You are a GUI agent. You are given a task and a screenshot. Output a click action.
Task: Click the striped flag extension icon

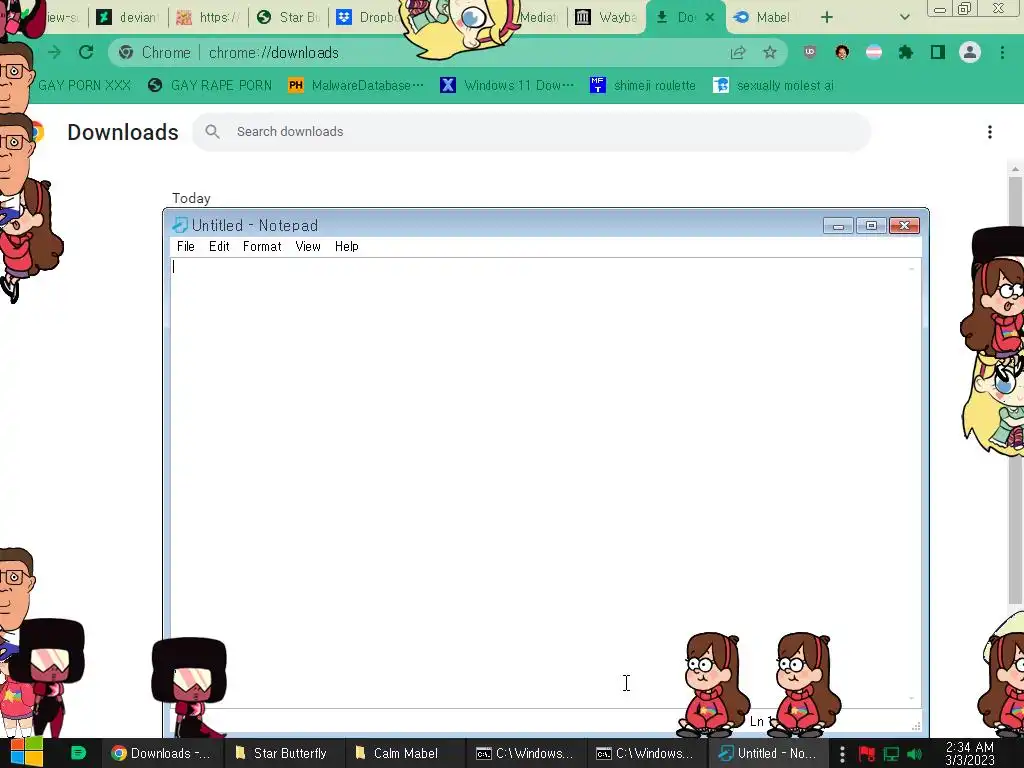[x=874, y=53]
